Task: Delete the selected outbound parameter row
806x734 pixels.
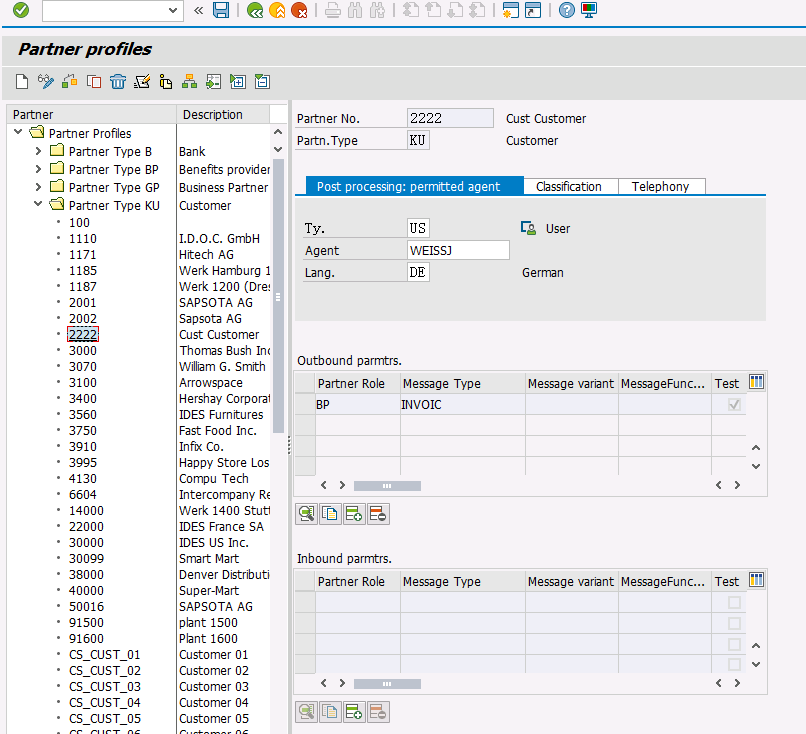Action: [x=378, y=514]
